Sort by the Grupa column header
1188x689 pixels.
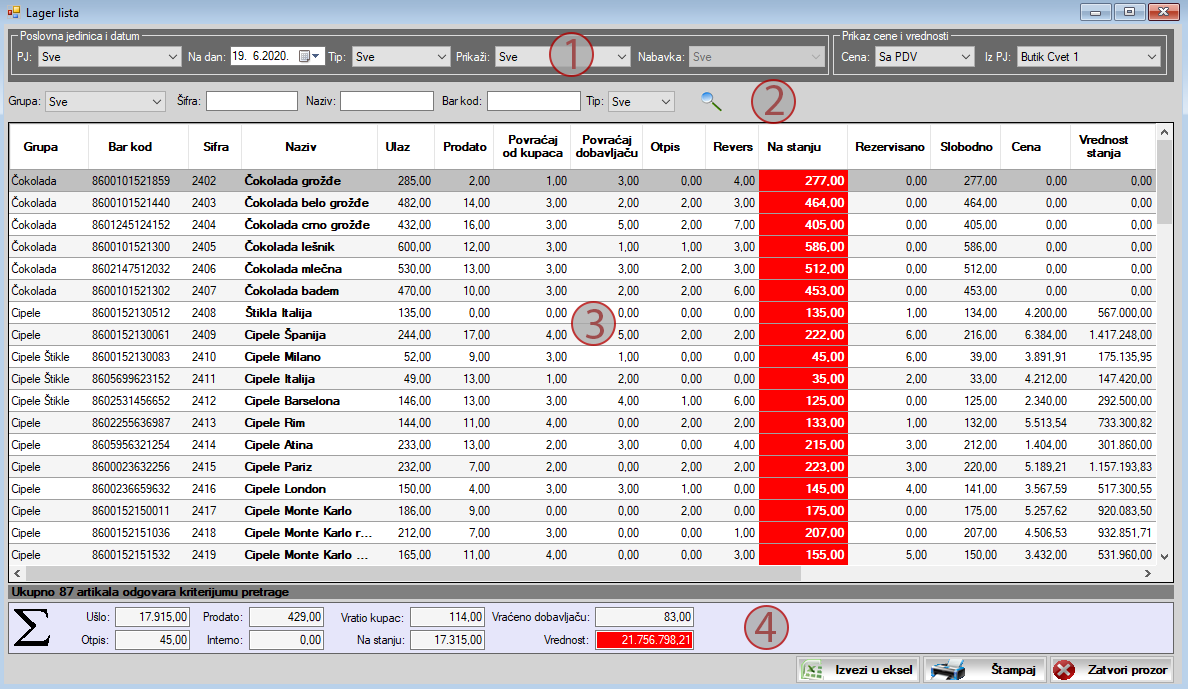coord(48,147)
